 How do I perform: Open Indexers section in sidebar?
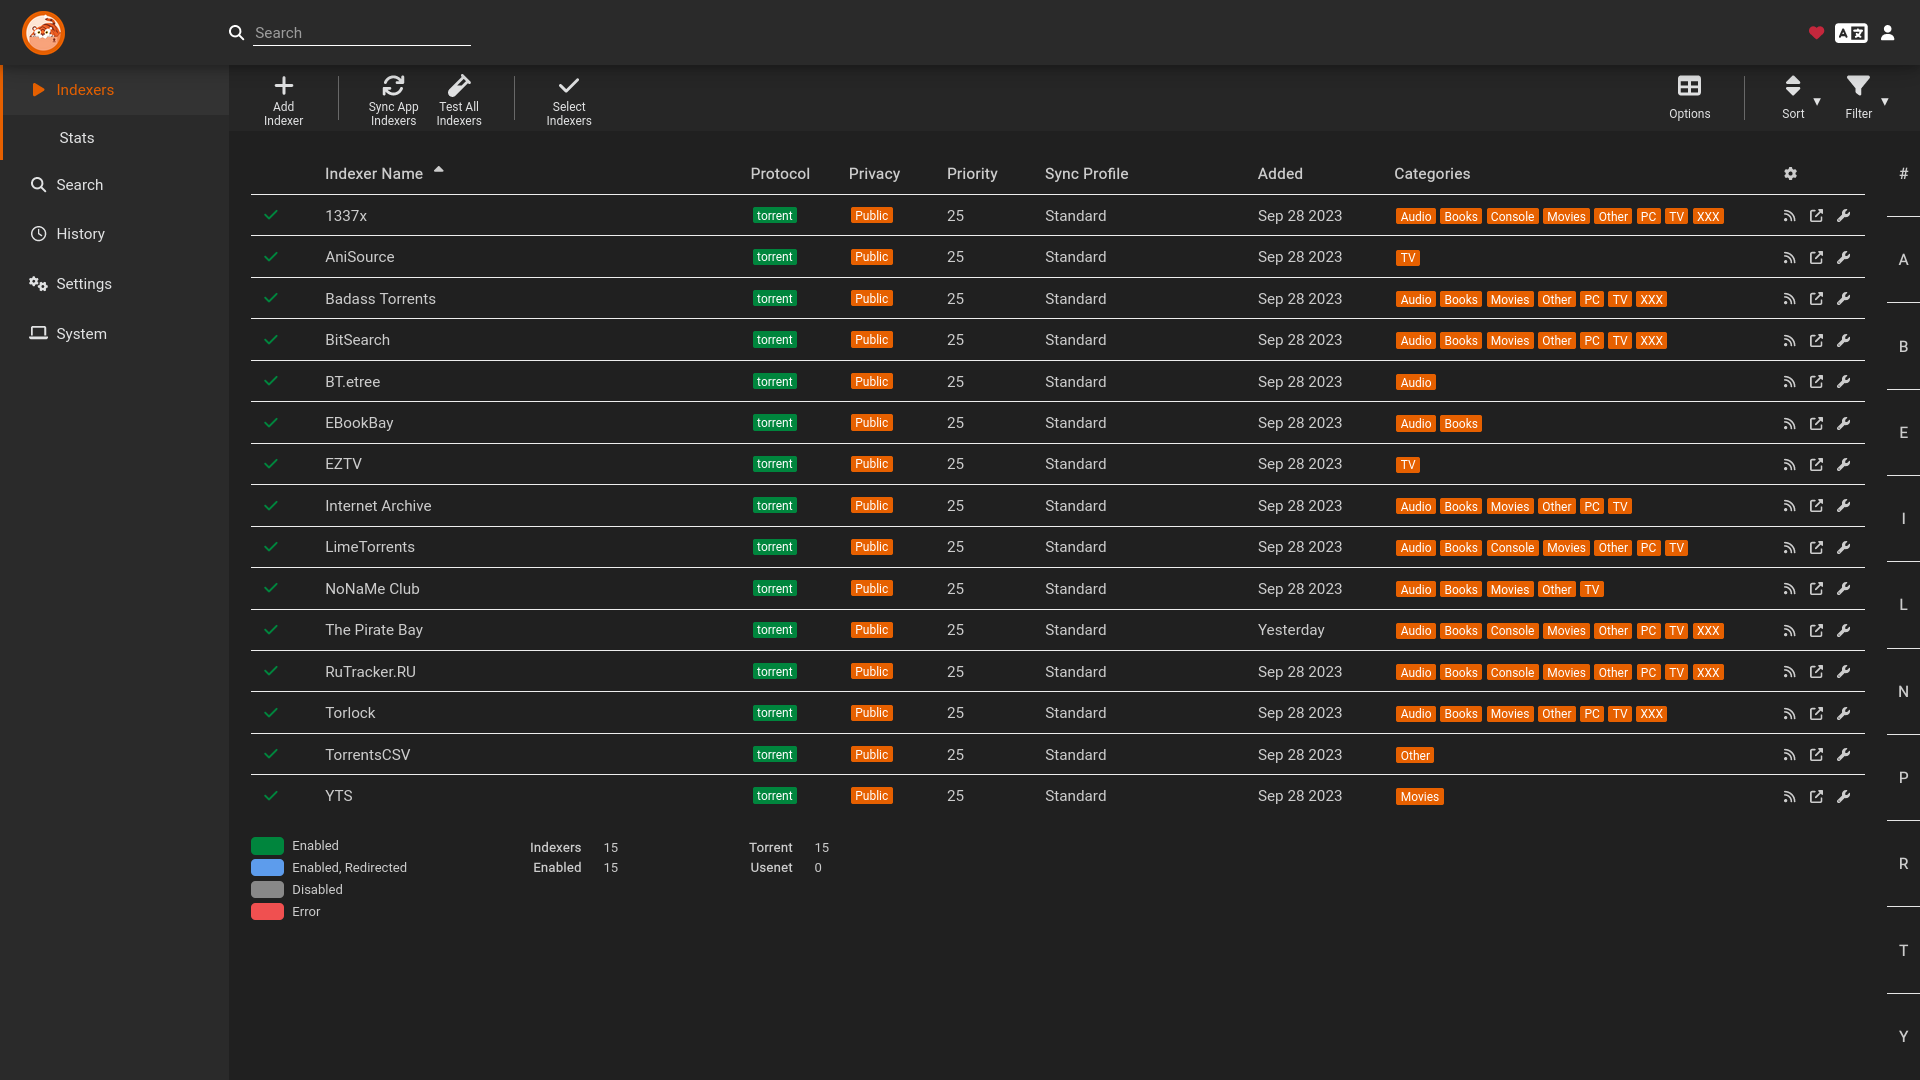coord(115,90)
